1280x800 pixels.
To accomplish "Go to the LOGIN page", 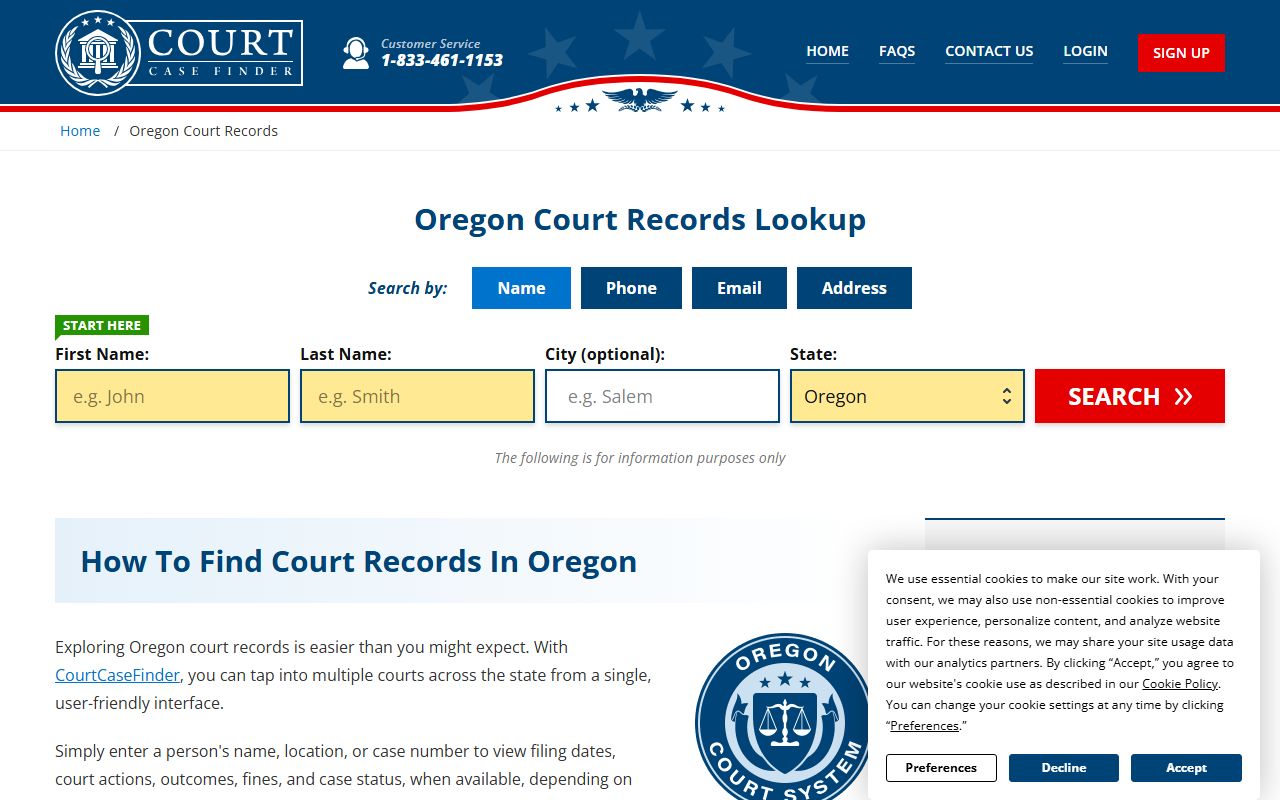I will 1085,51.
